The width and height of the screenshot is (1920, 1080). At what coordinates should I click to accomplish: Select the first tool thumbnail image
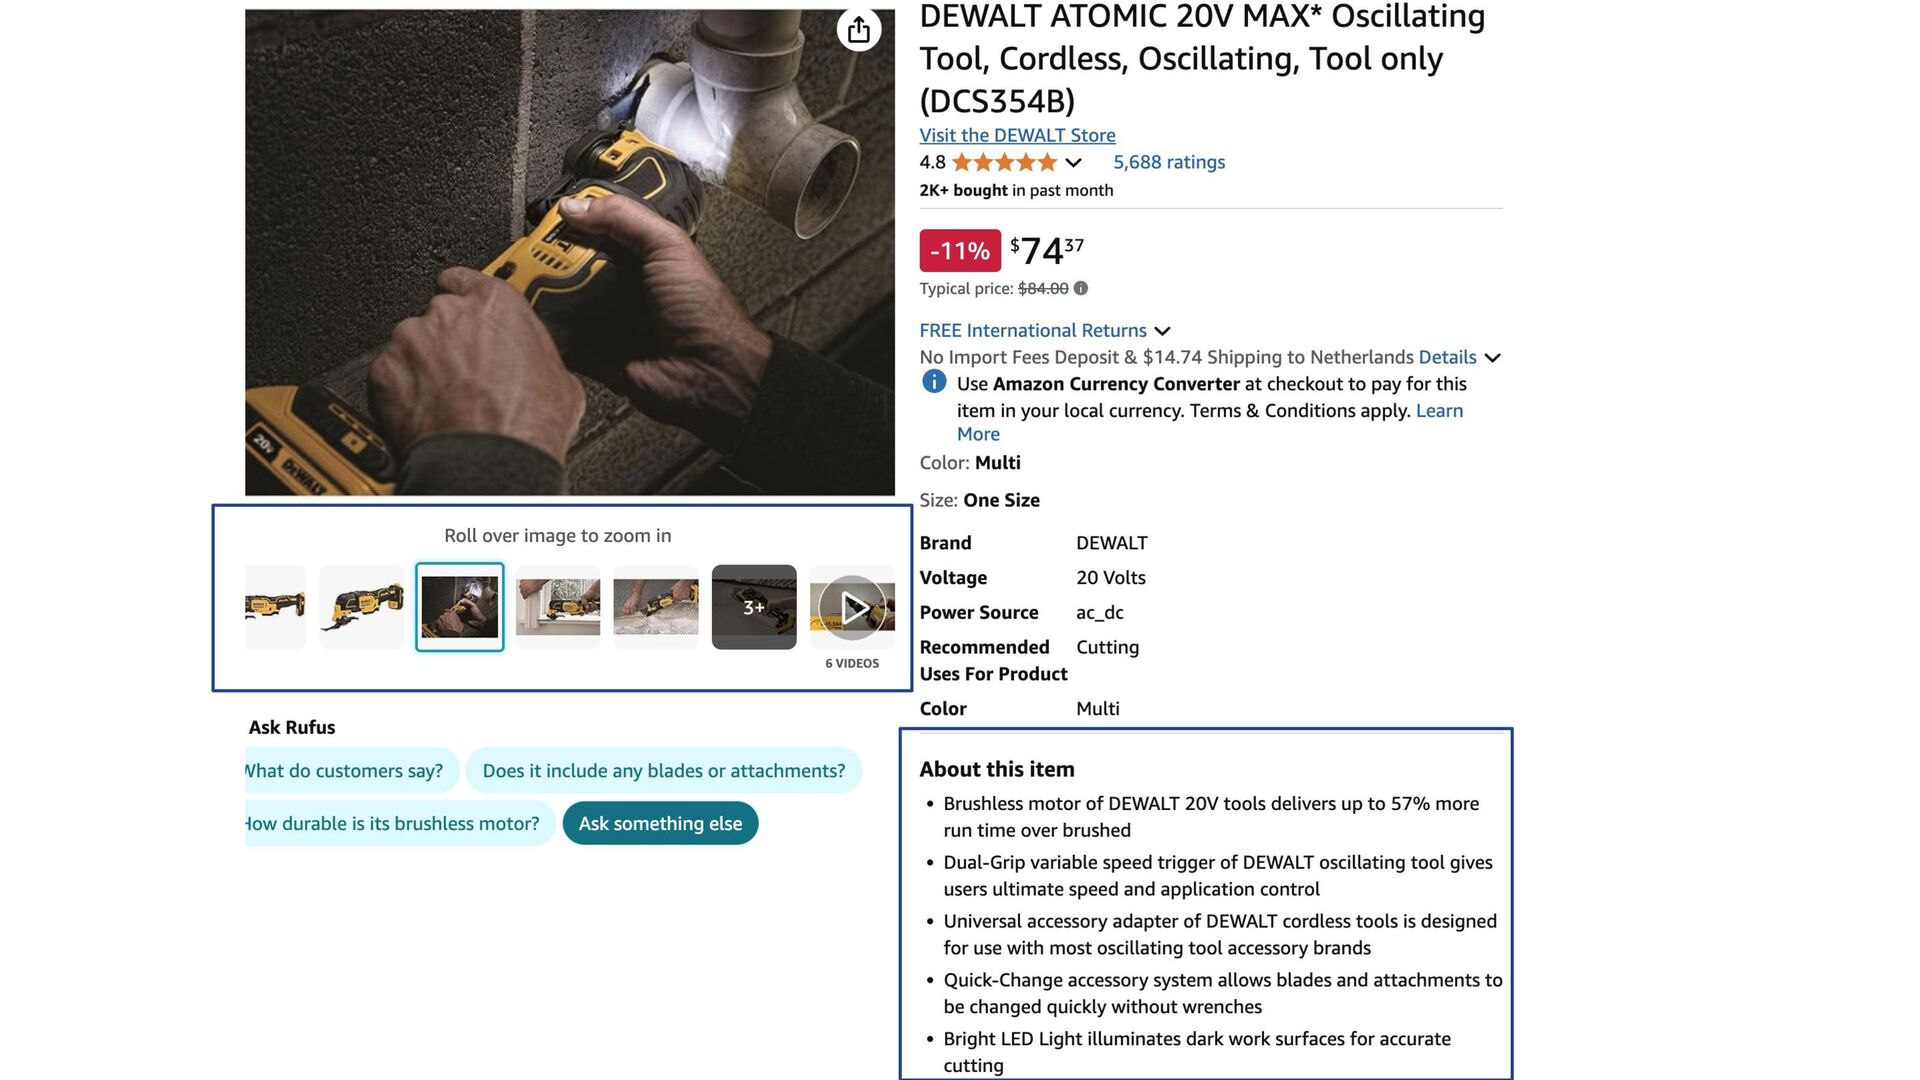pos(275,607)
